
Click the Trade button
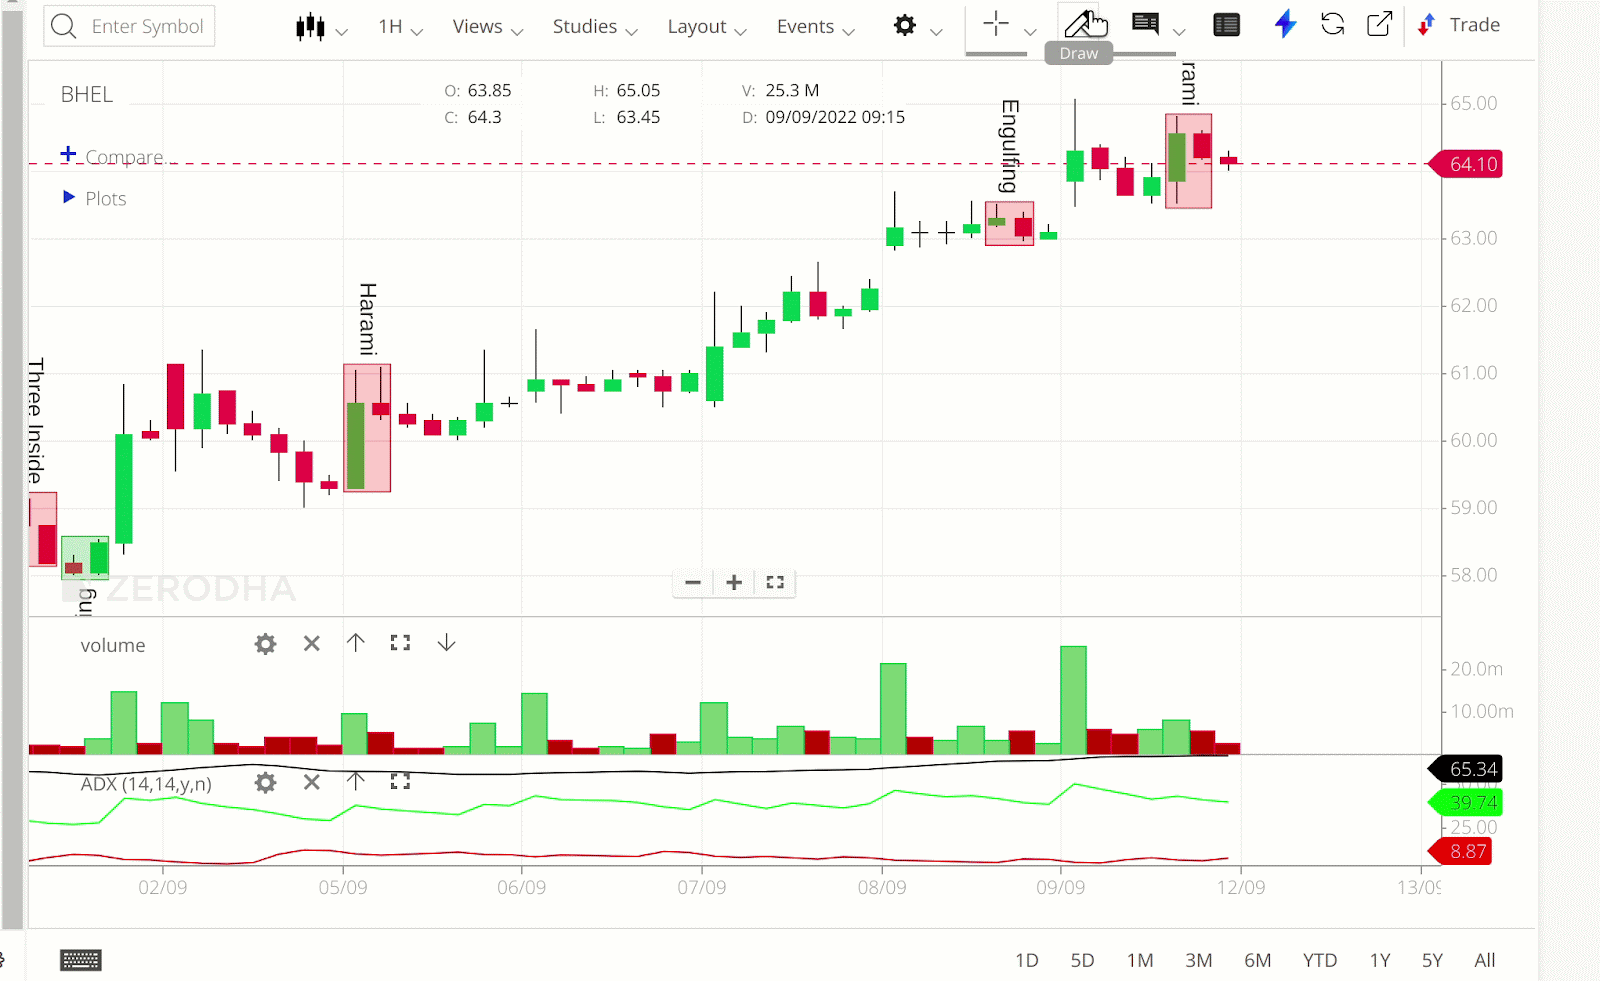pos(1459,25)
